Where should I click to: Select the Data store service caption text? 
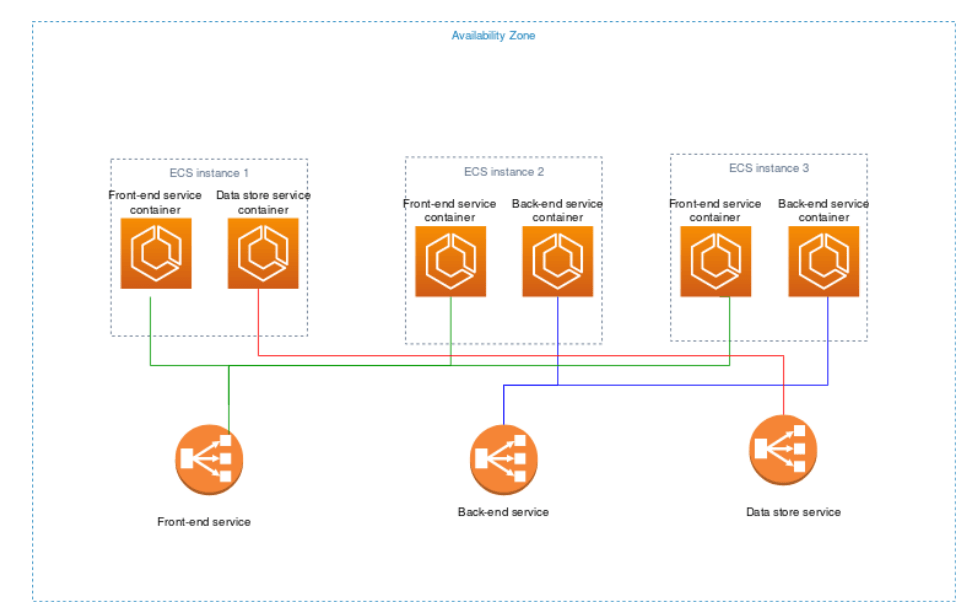click(x=792, y=512)
